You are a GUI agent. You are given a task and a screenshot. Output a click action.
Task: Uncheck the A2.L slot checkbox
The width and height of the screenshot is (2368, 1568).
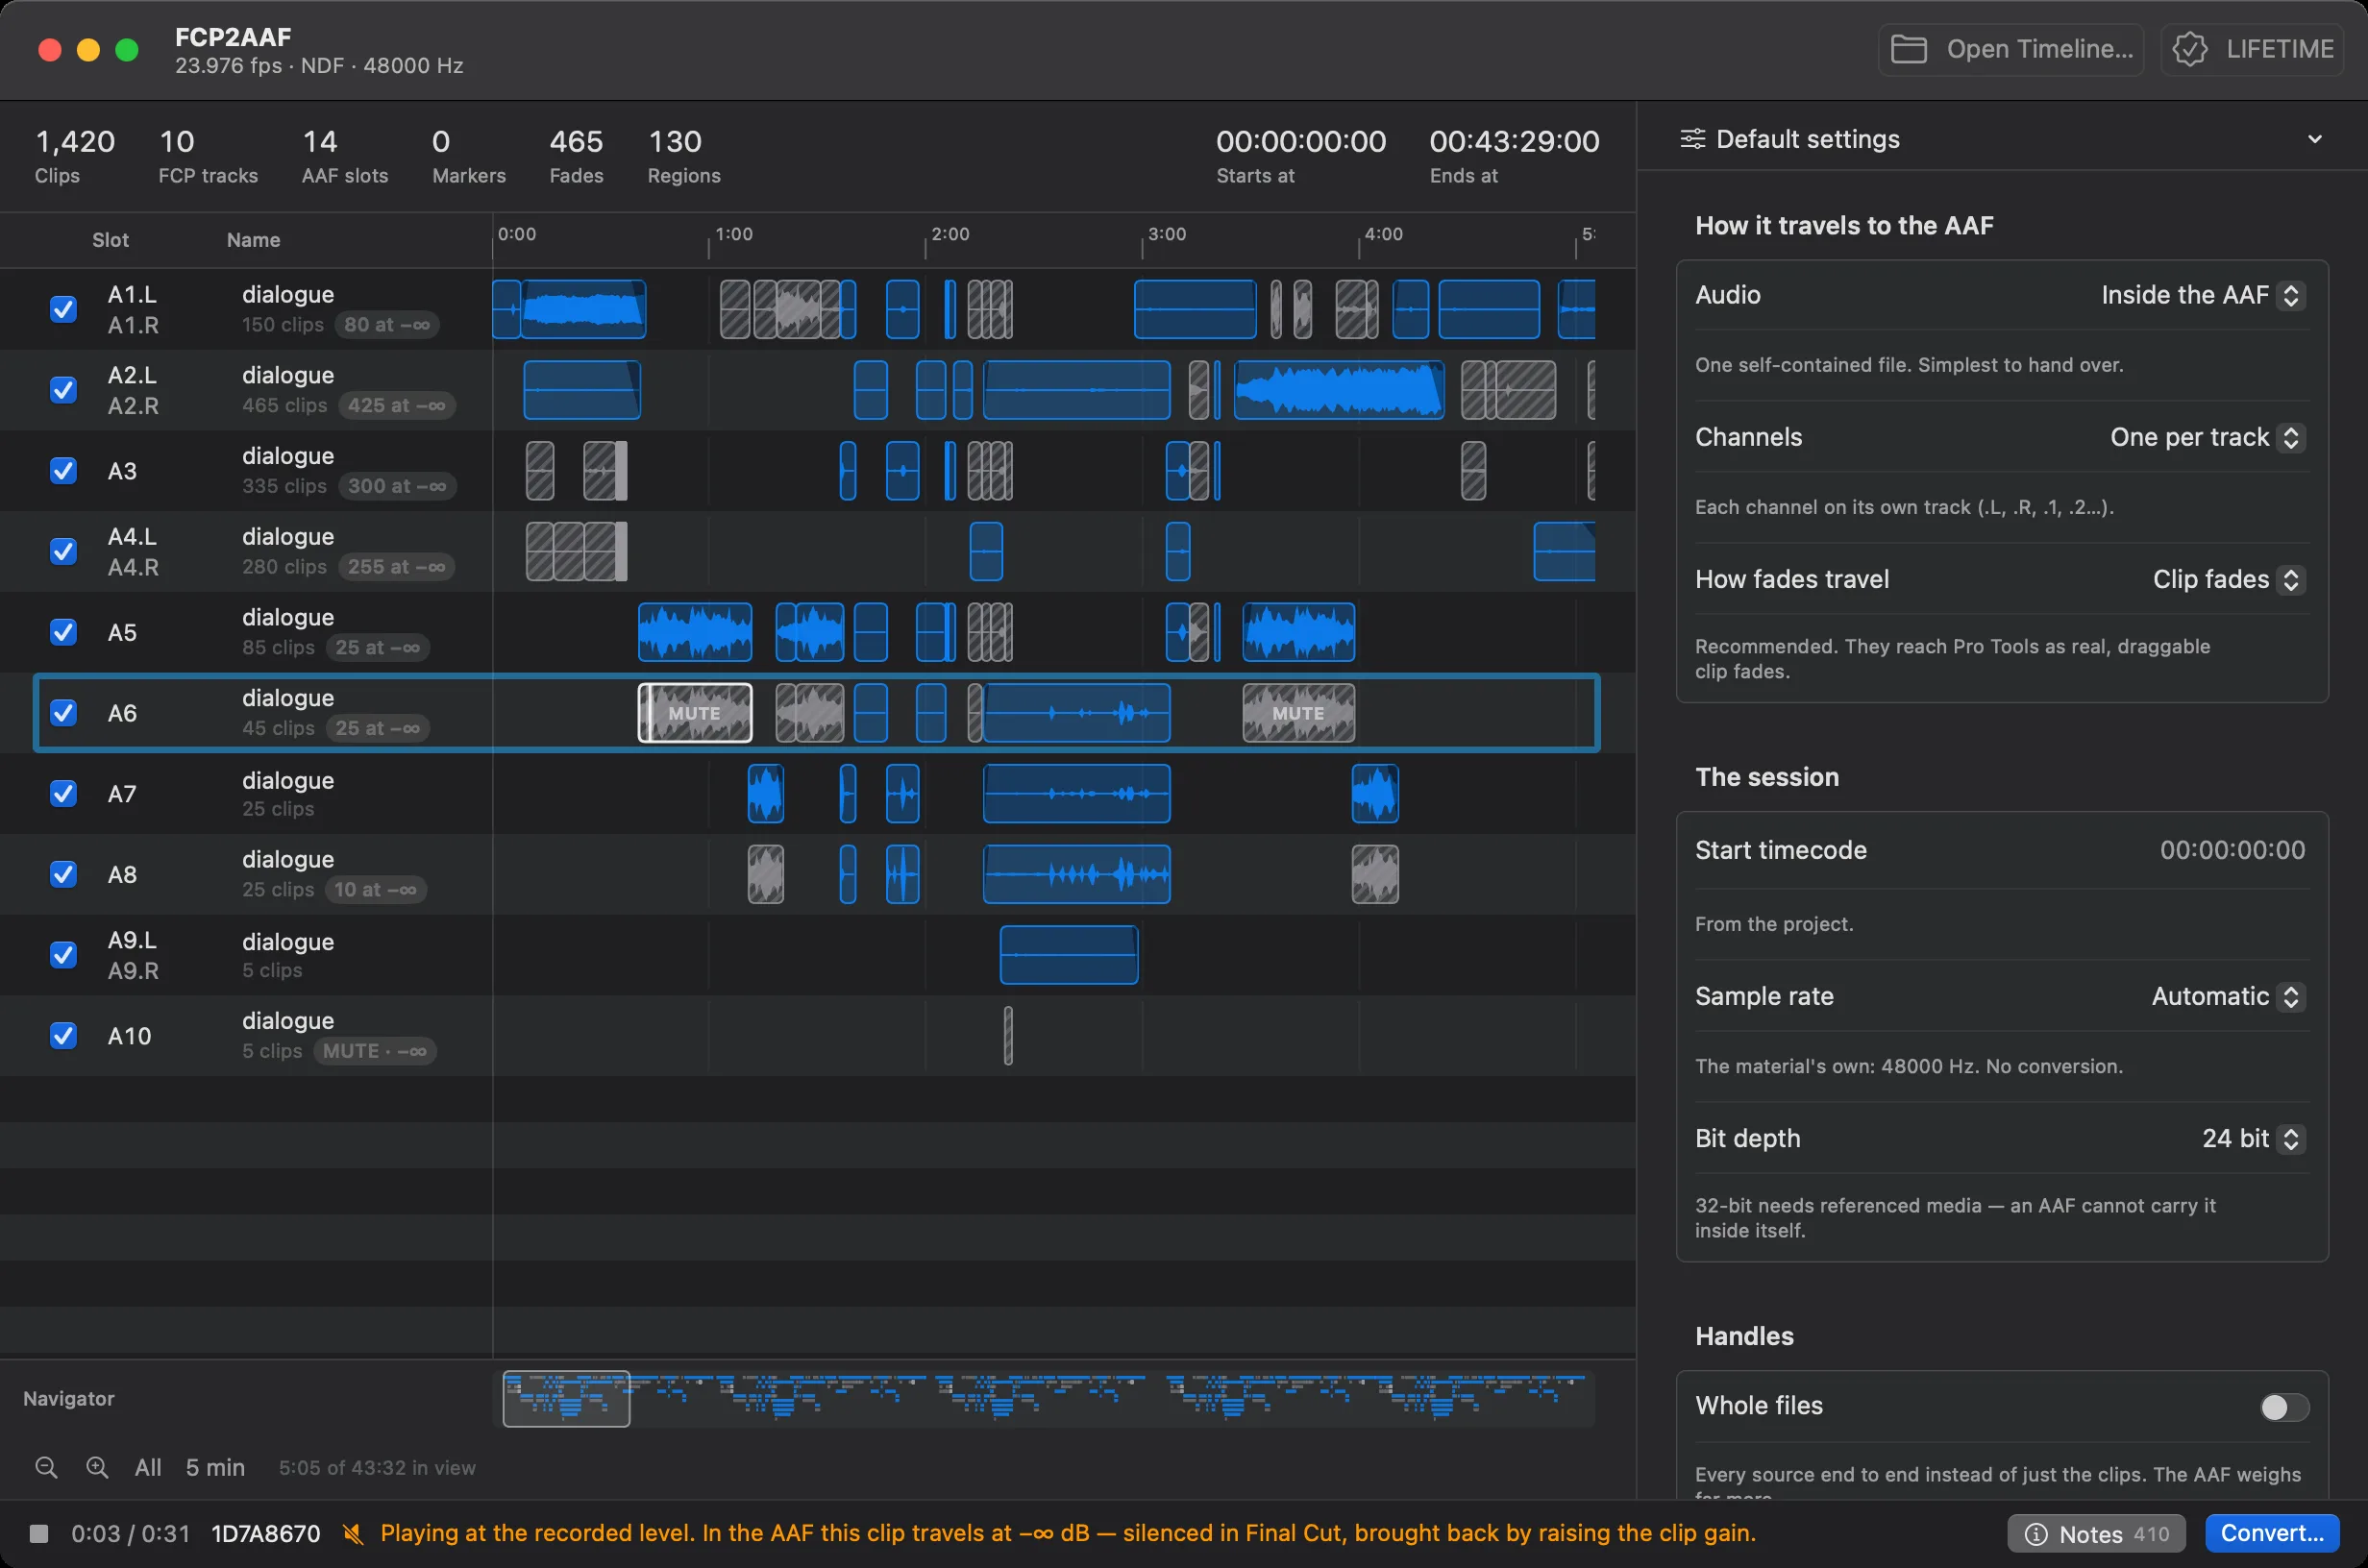click(x=63, y=390)
